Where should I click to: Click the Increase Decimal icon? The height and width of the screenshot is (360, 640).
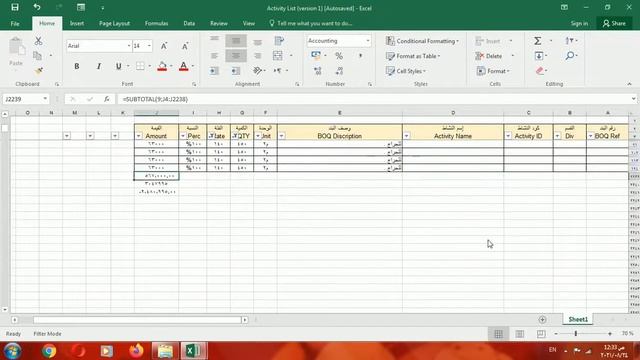[x=318, y=71]
